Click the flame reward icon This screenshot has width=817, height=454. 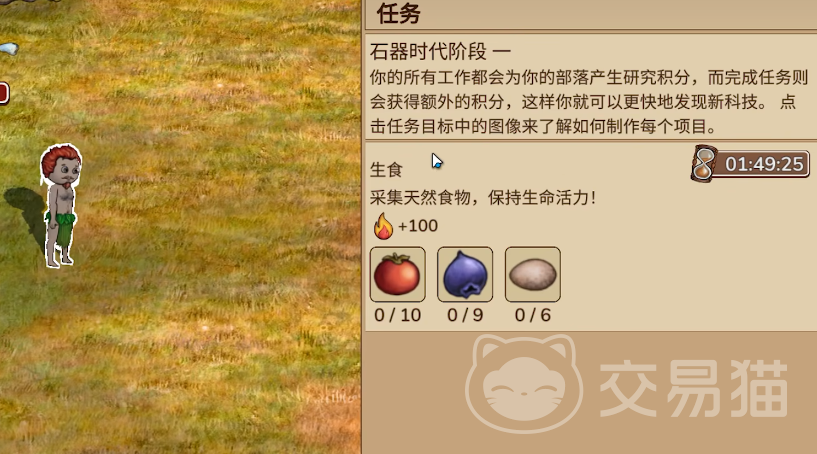pos(383,226)
